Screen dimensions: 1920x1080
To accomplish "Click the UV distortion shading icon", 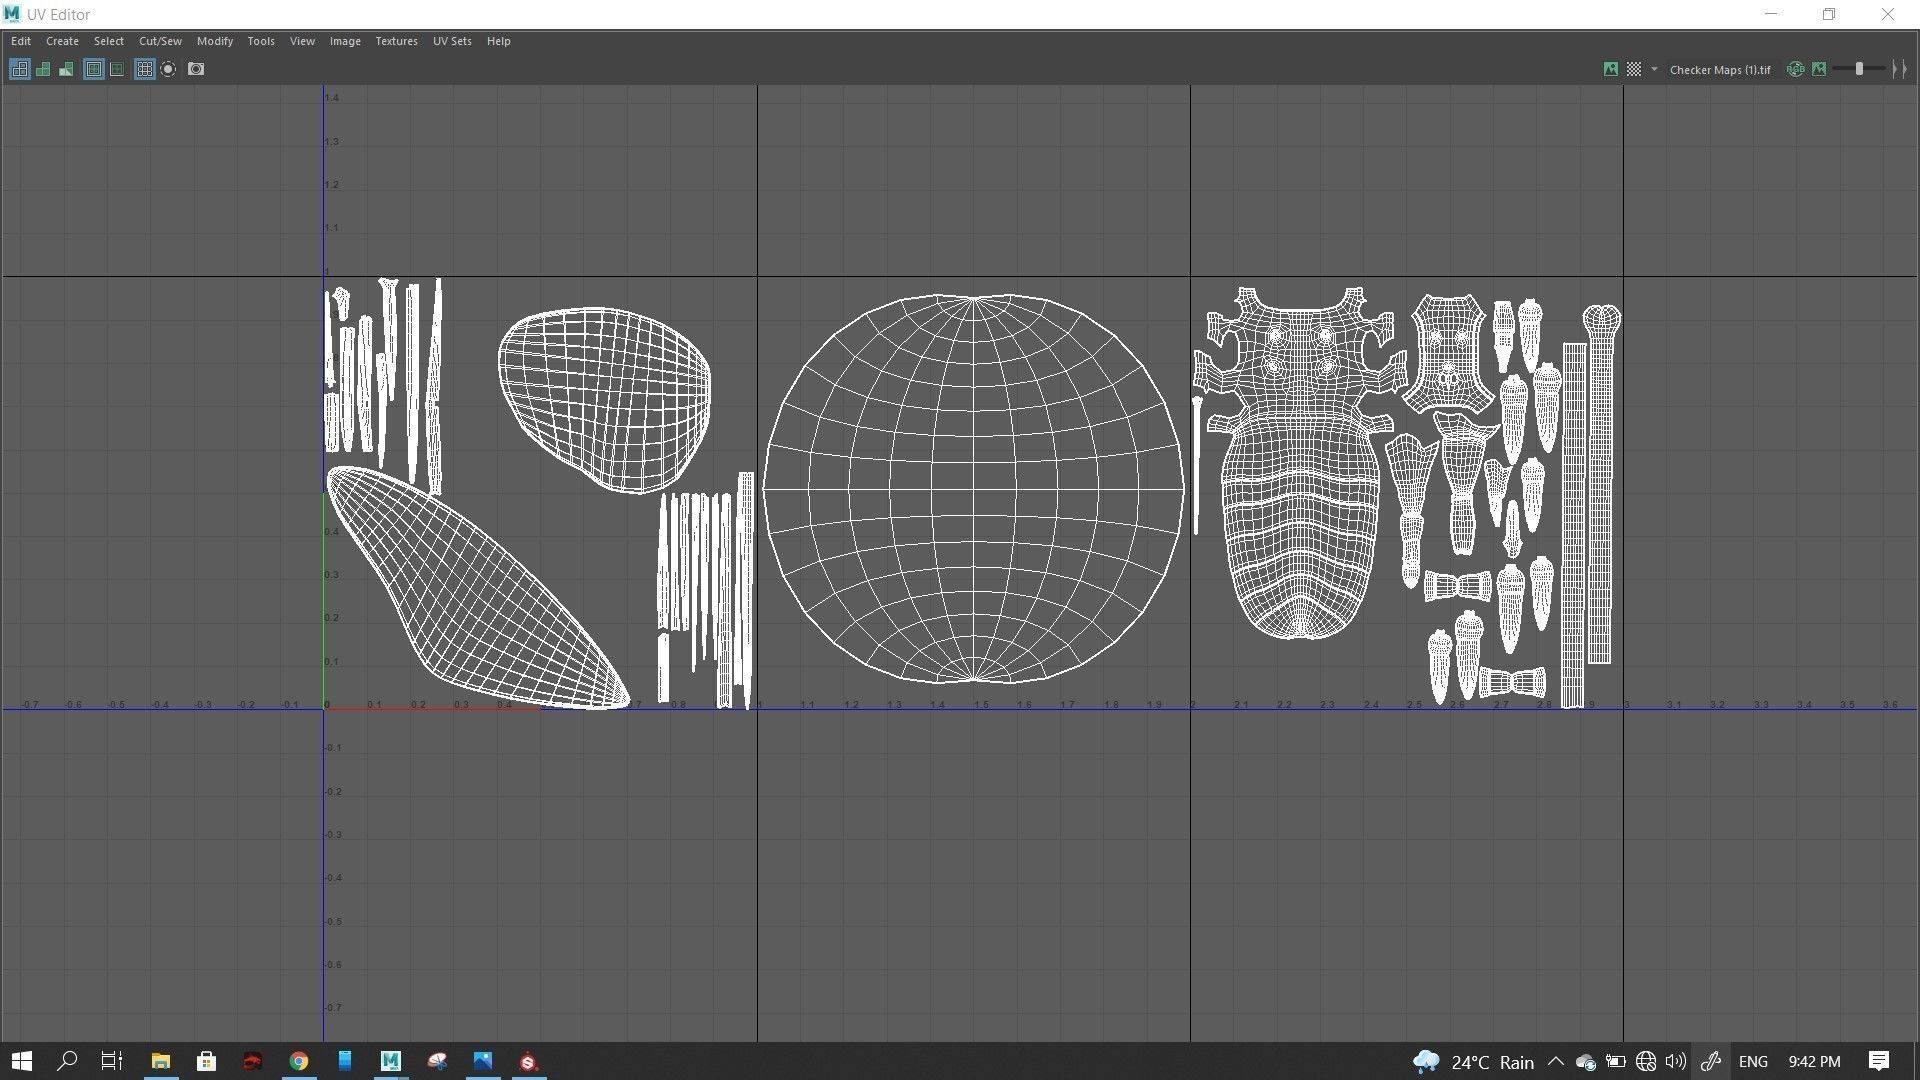I will click(66, 69).
